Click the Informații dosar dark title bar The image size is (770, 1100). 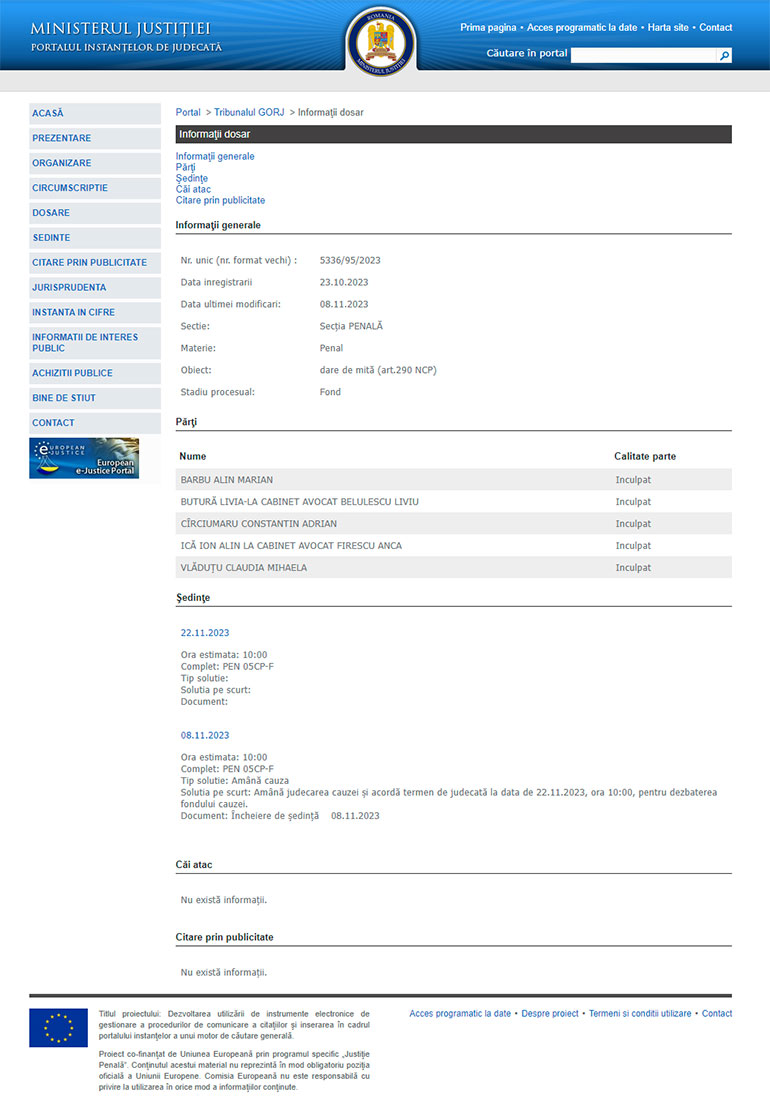(x=454, y=134)
